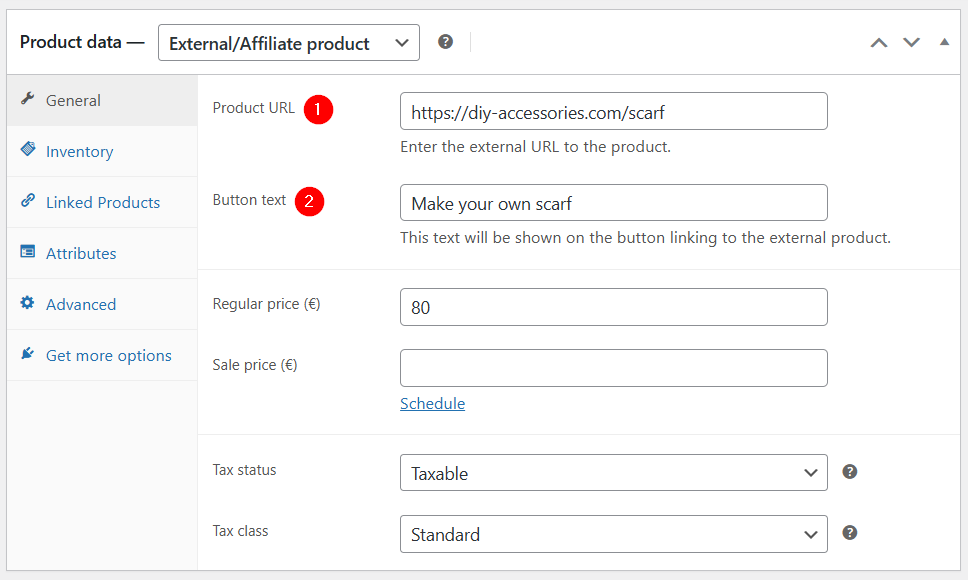Click the Advanced gear icon
968x580 pixels.
[27, 302]
